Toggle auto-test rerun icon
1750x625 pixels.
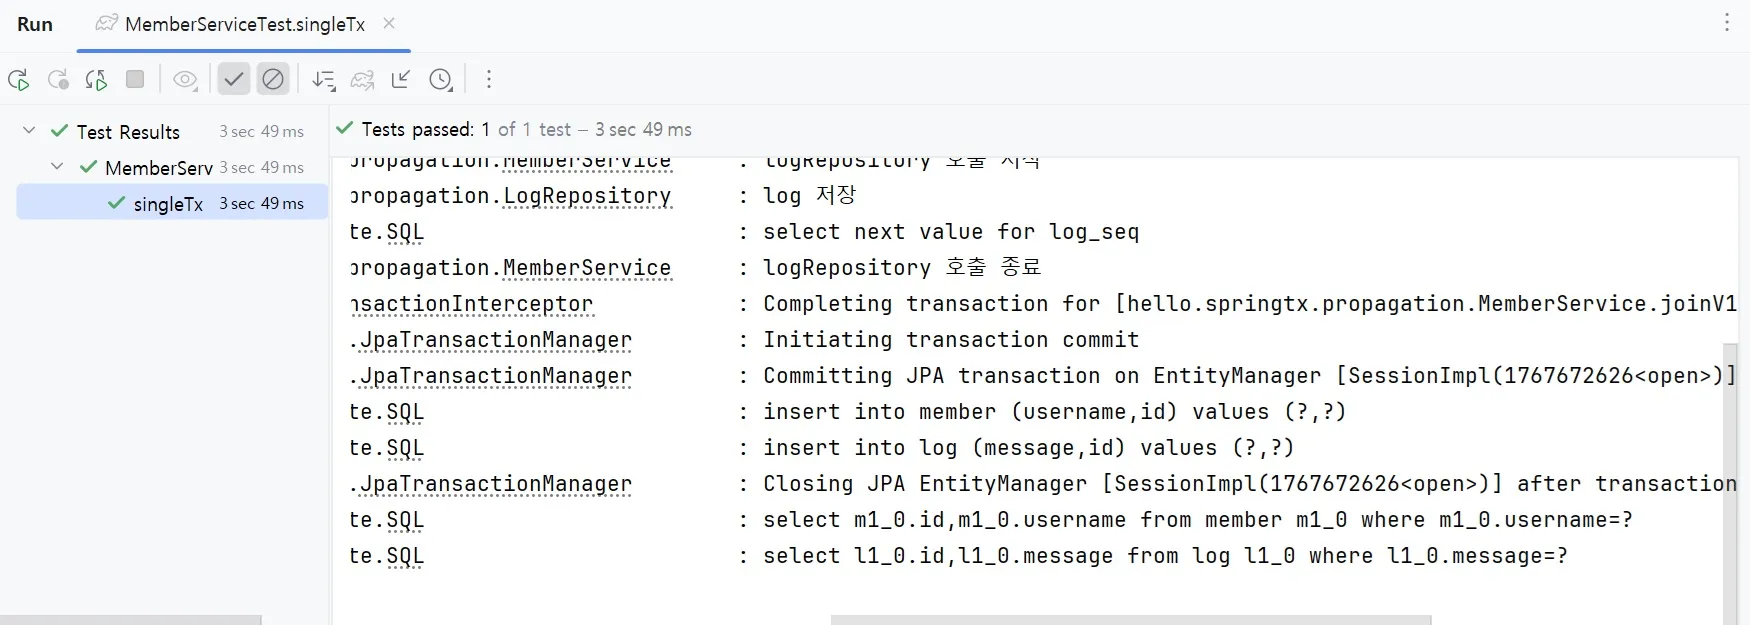(96, 80)
